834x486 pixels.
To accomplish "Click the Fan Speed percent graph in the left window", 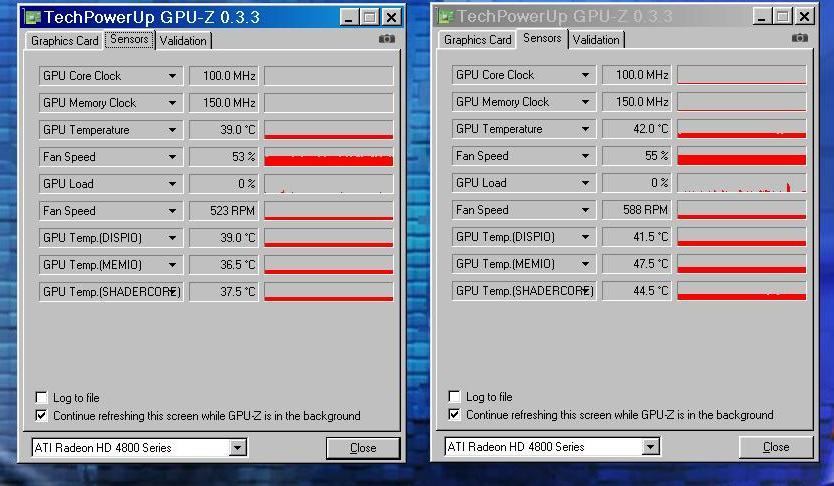I will 329,157.
